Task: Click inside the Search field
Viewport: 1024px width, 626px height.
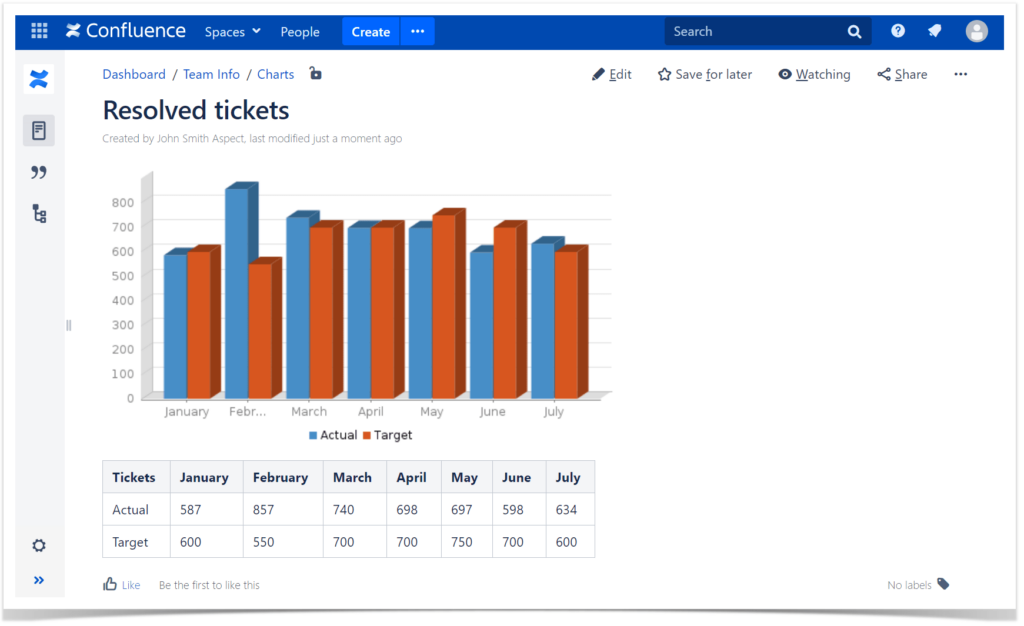Action: [x=760, y=31]
